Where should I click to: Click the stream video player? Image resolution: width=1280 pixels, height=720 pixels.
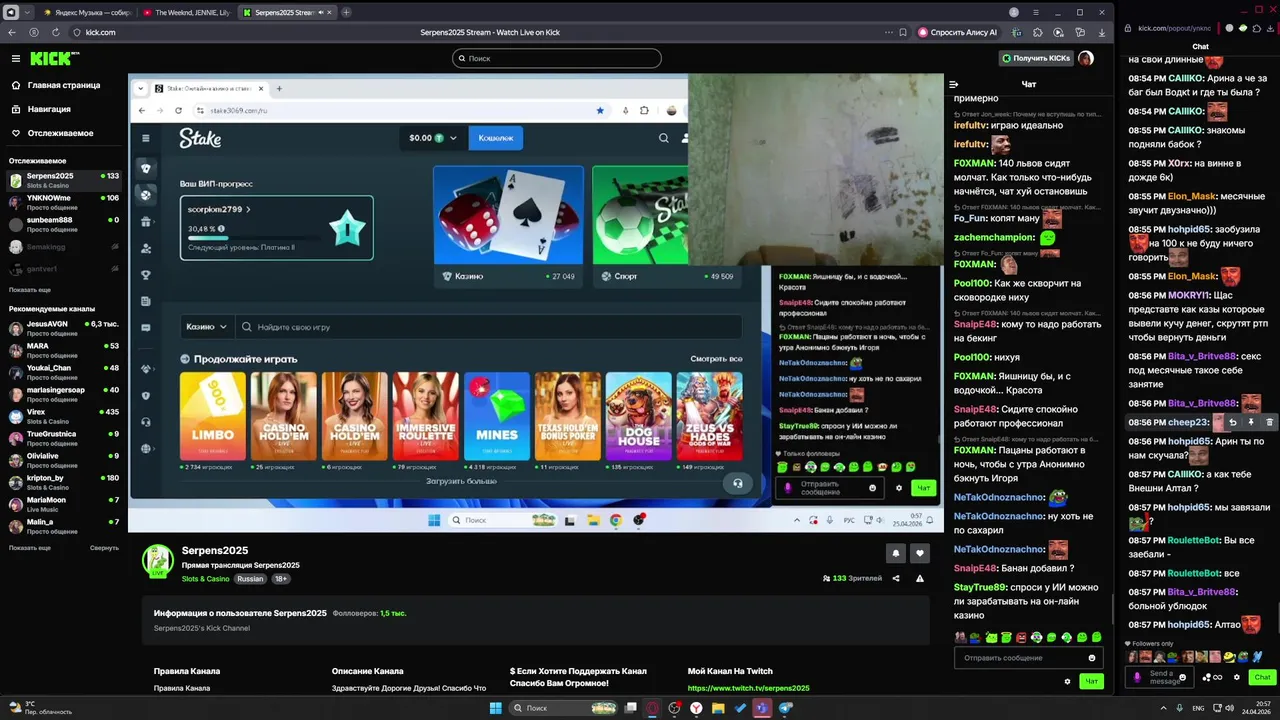[x=535, y=303]
